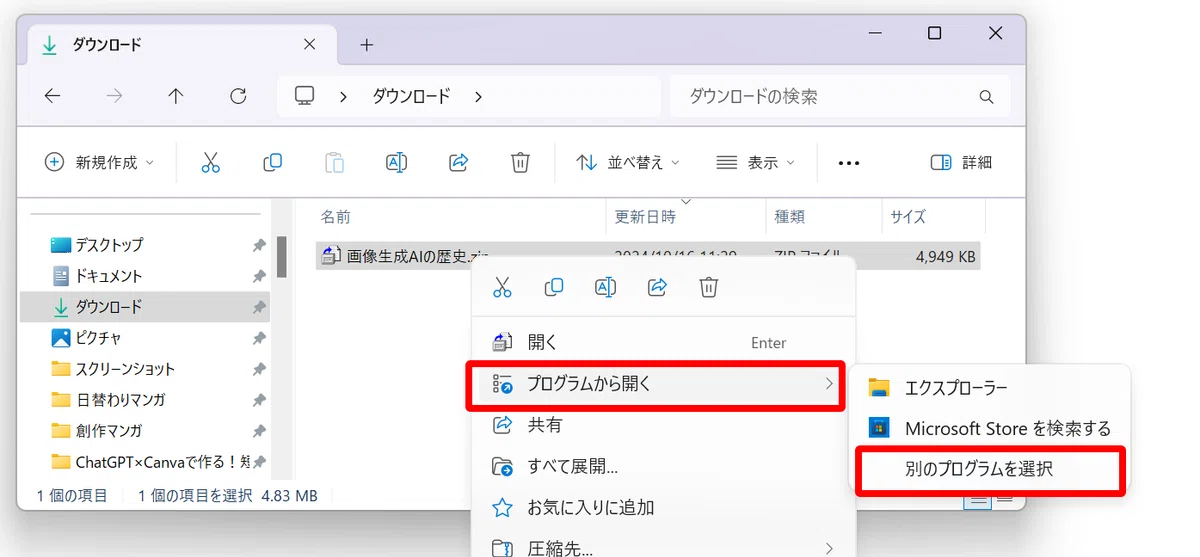This screenshot has height=557, width=1200.
Task: Click the Cut icon in the context menu
Action: 502,287
